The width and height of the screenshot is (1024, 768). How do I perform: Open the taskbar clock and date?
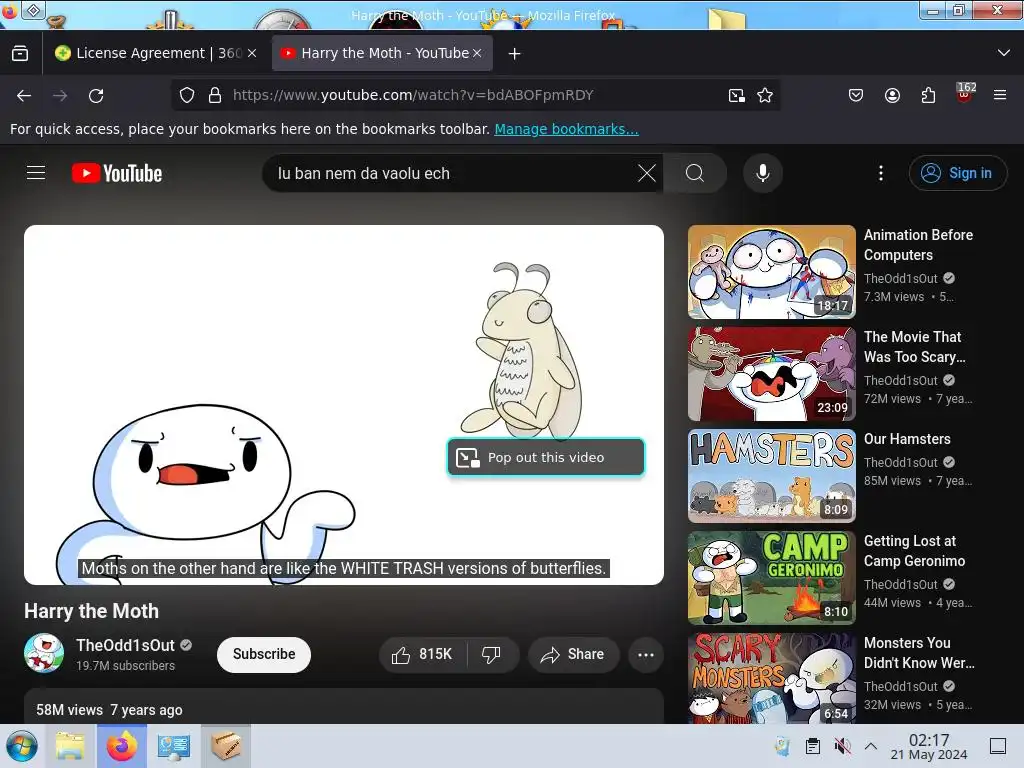[x=929, y=746]
